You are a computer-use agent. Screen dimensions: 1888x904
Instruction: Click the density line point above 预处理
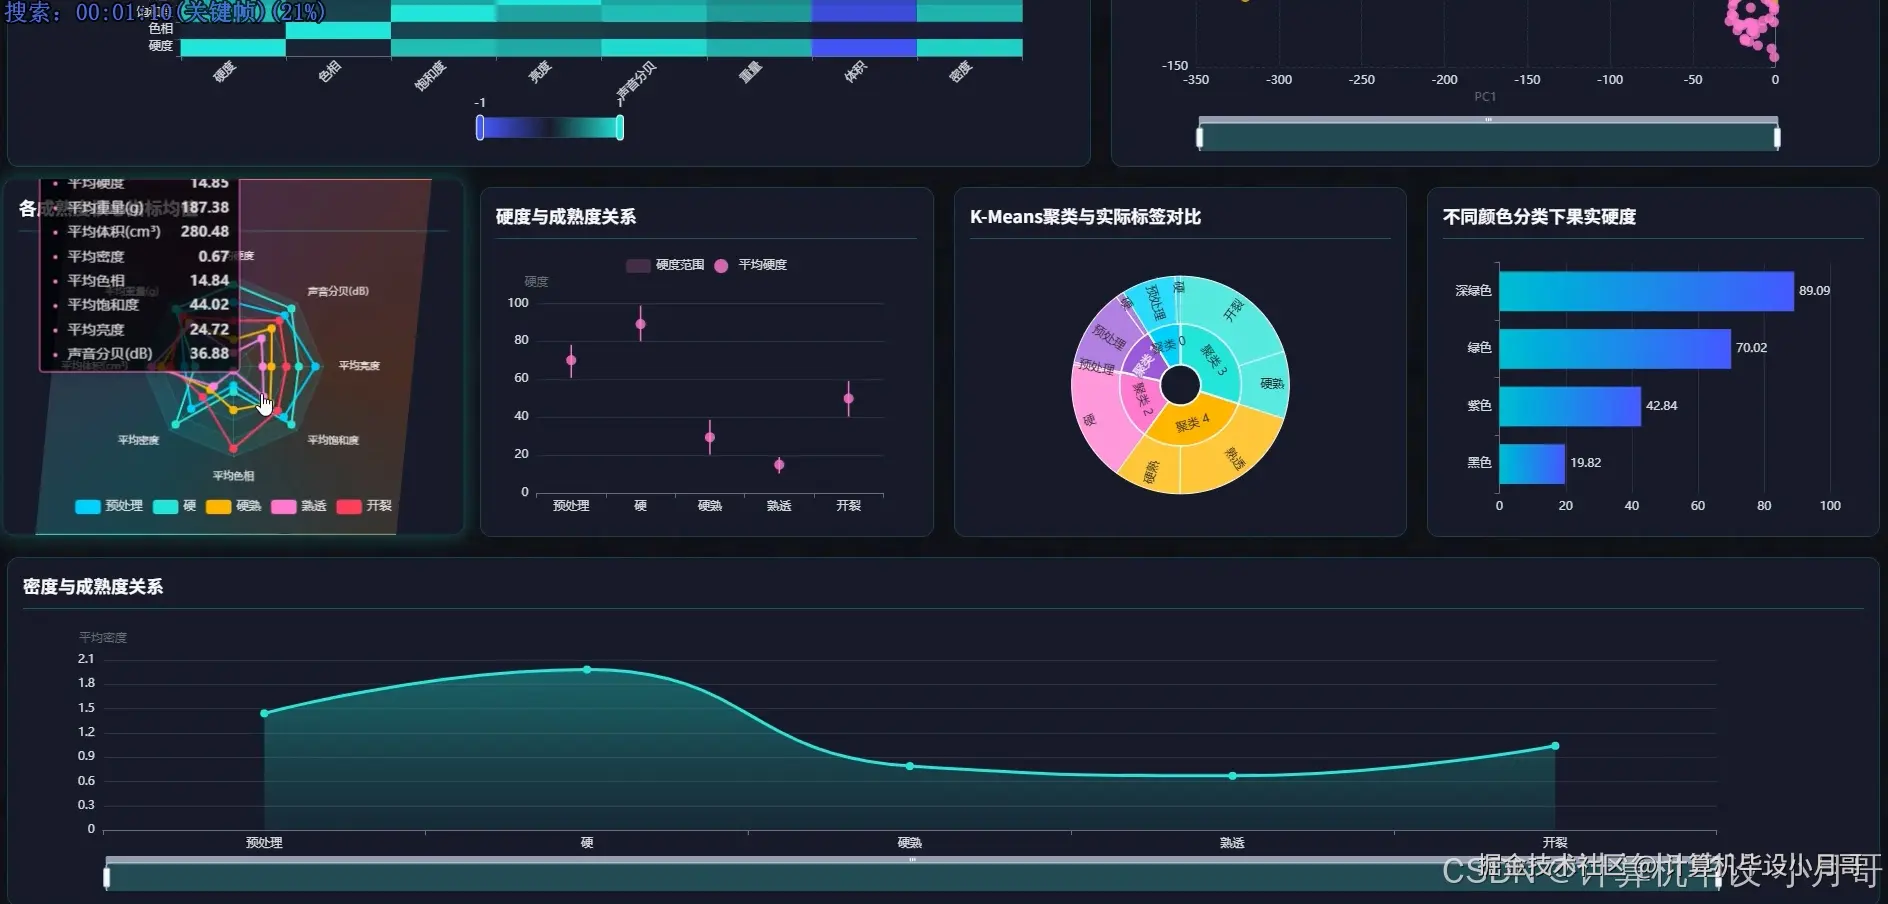264,713
